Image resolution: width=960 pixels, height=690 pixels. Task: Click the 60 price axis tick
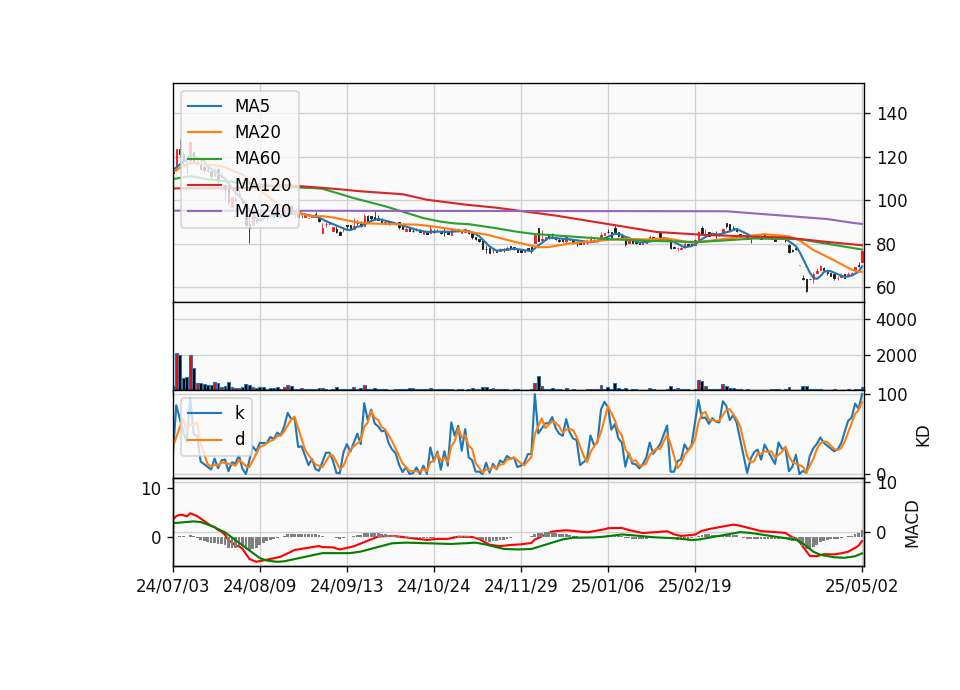886,288
